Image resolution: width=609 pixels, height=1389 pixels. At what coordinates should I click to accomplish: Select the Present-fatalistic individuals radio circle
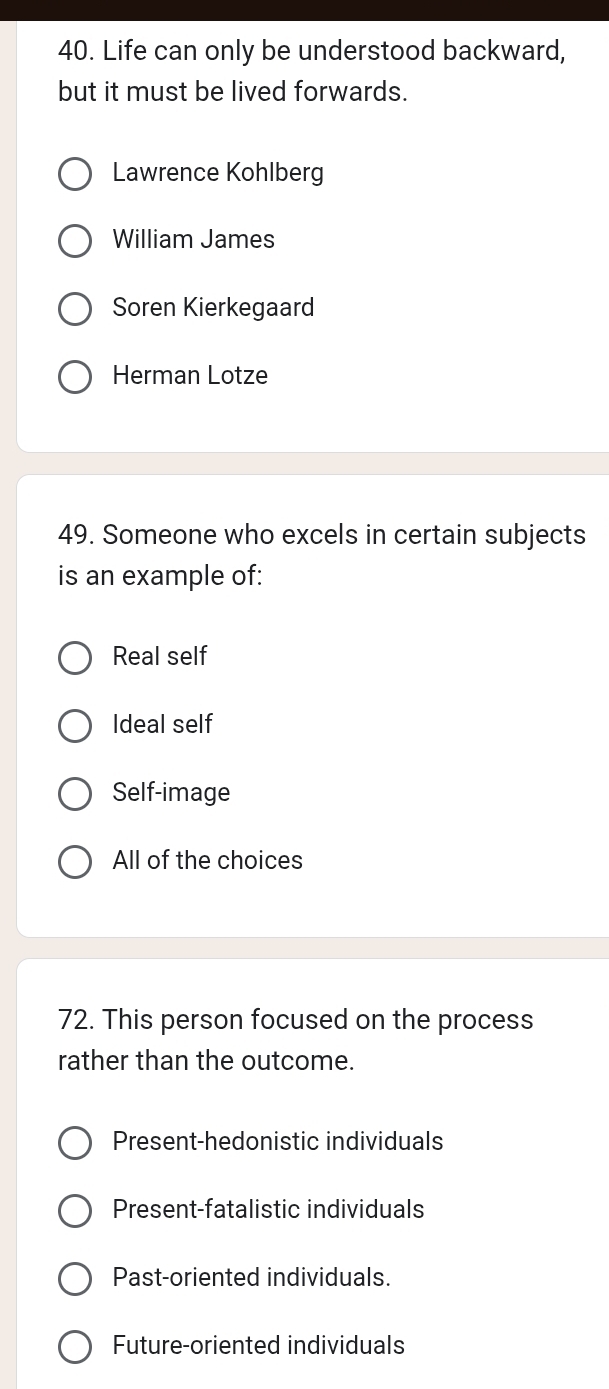tap(75, 1211)
